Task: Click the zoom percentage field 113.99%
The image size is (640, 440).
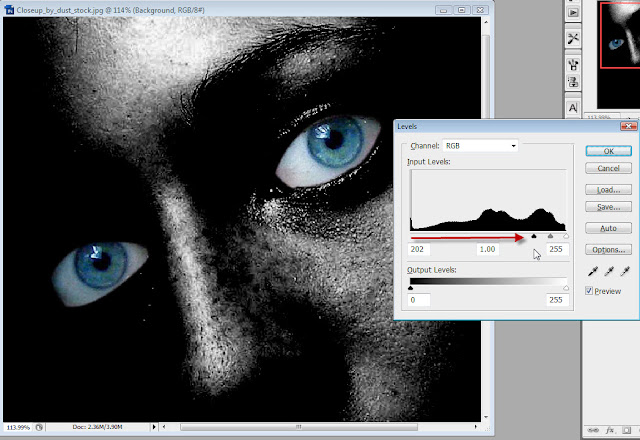Action: point(18,427)
